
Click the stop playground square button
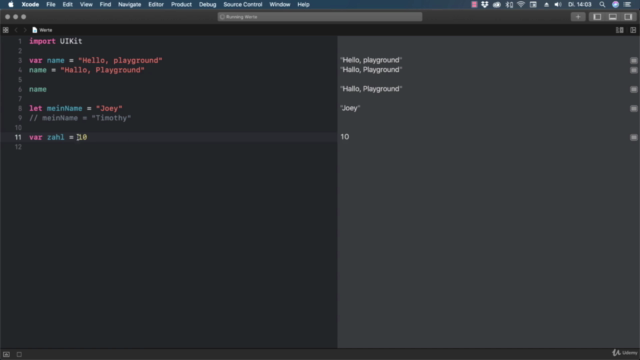[x=19, y=354]
